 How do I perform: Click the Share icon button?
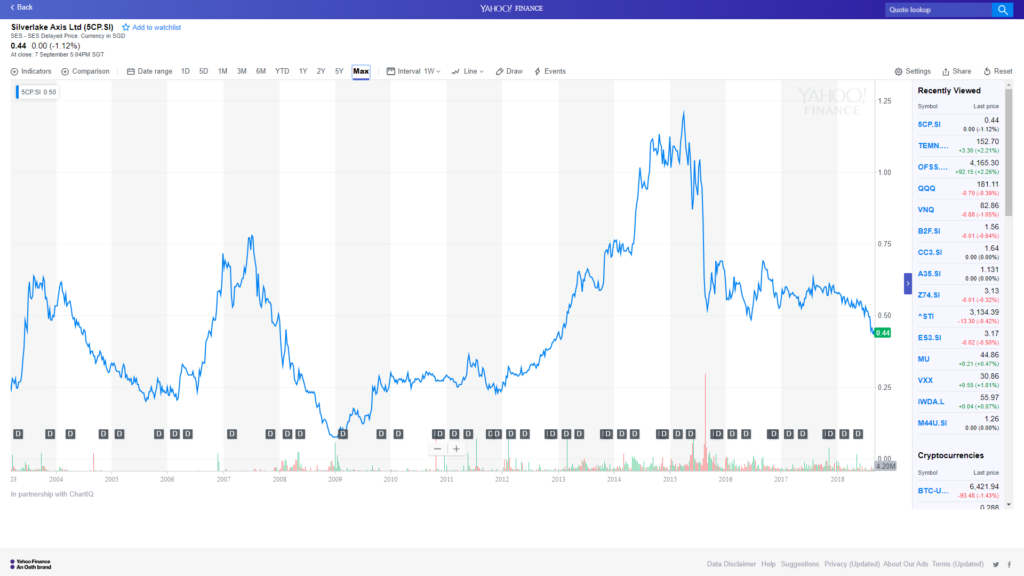956,71
